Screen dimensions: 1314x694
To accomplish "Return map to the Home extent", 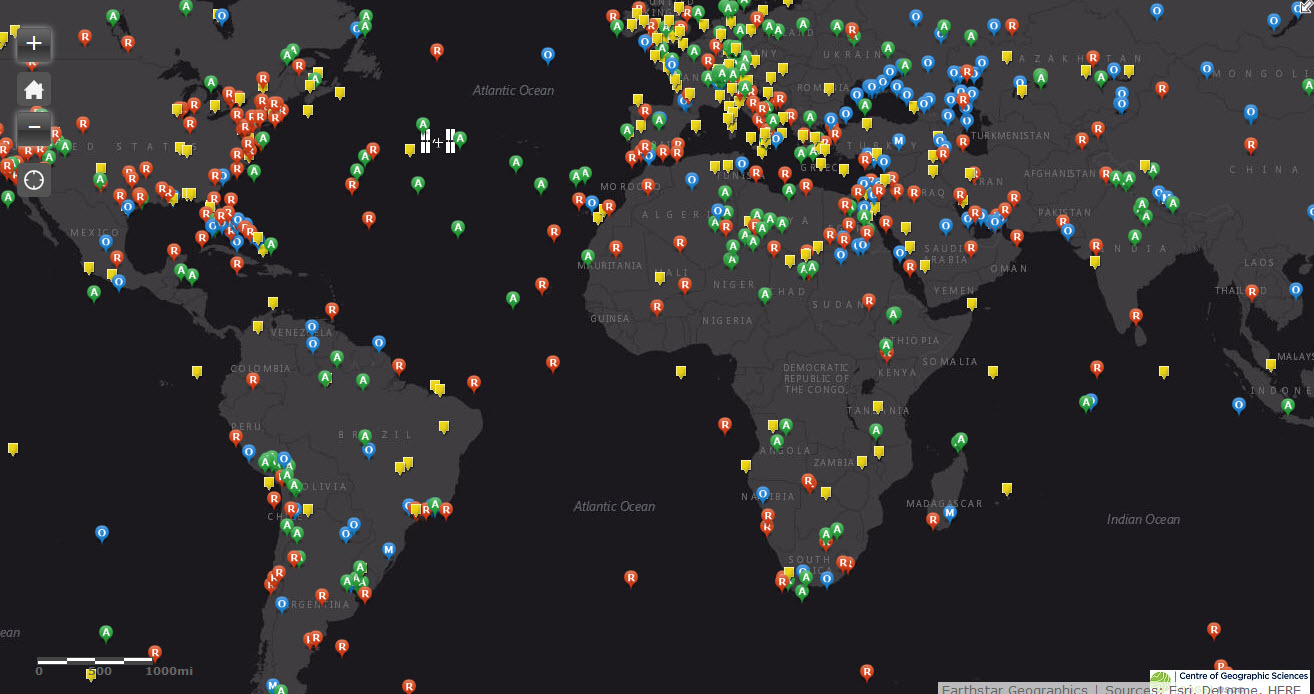I will click(x=34, y=89).
